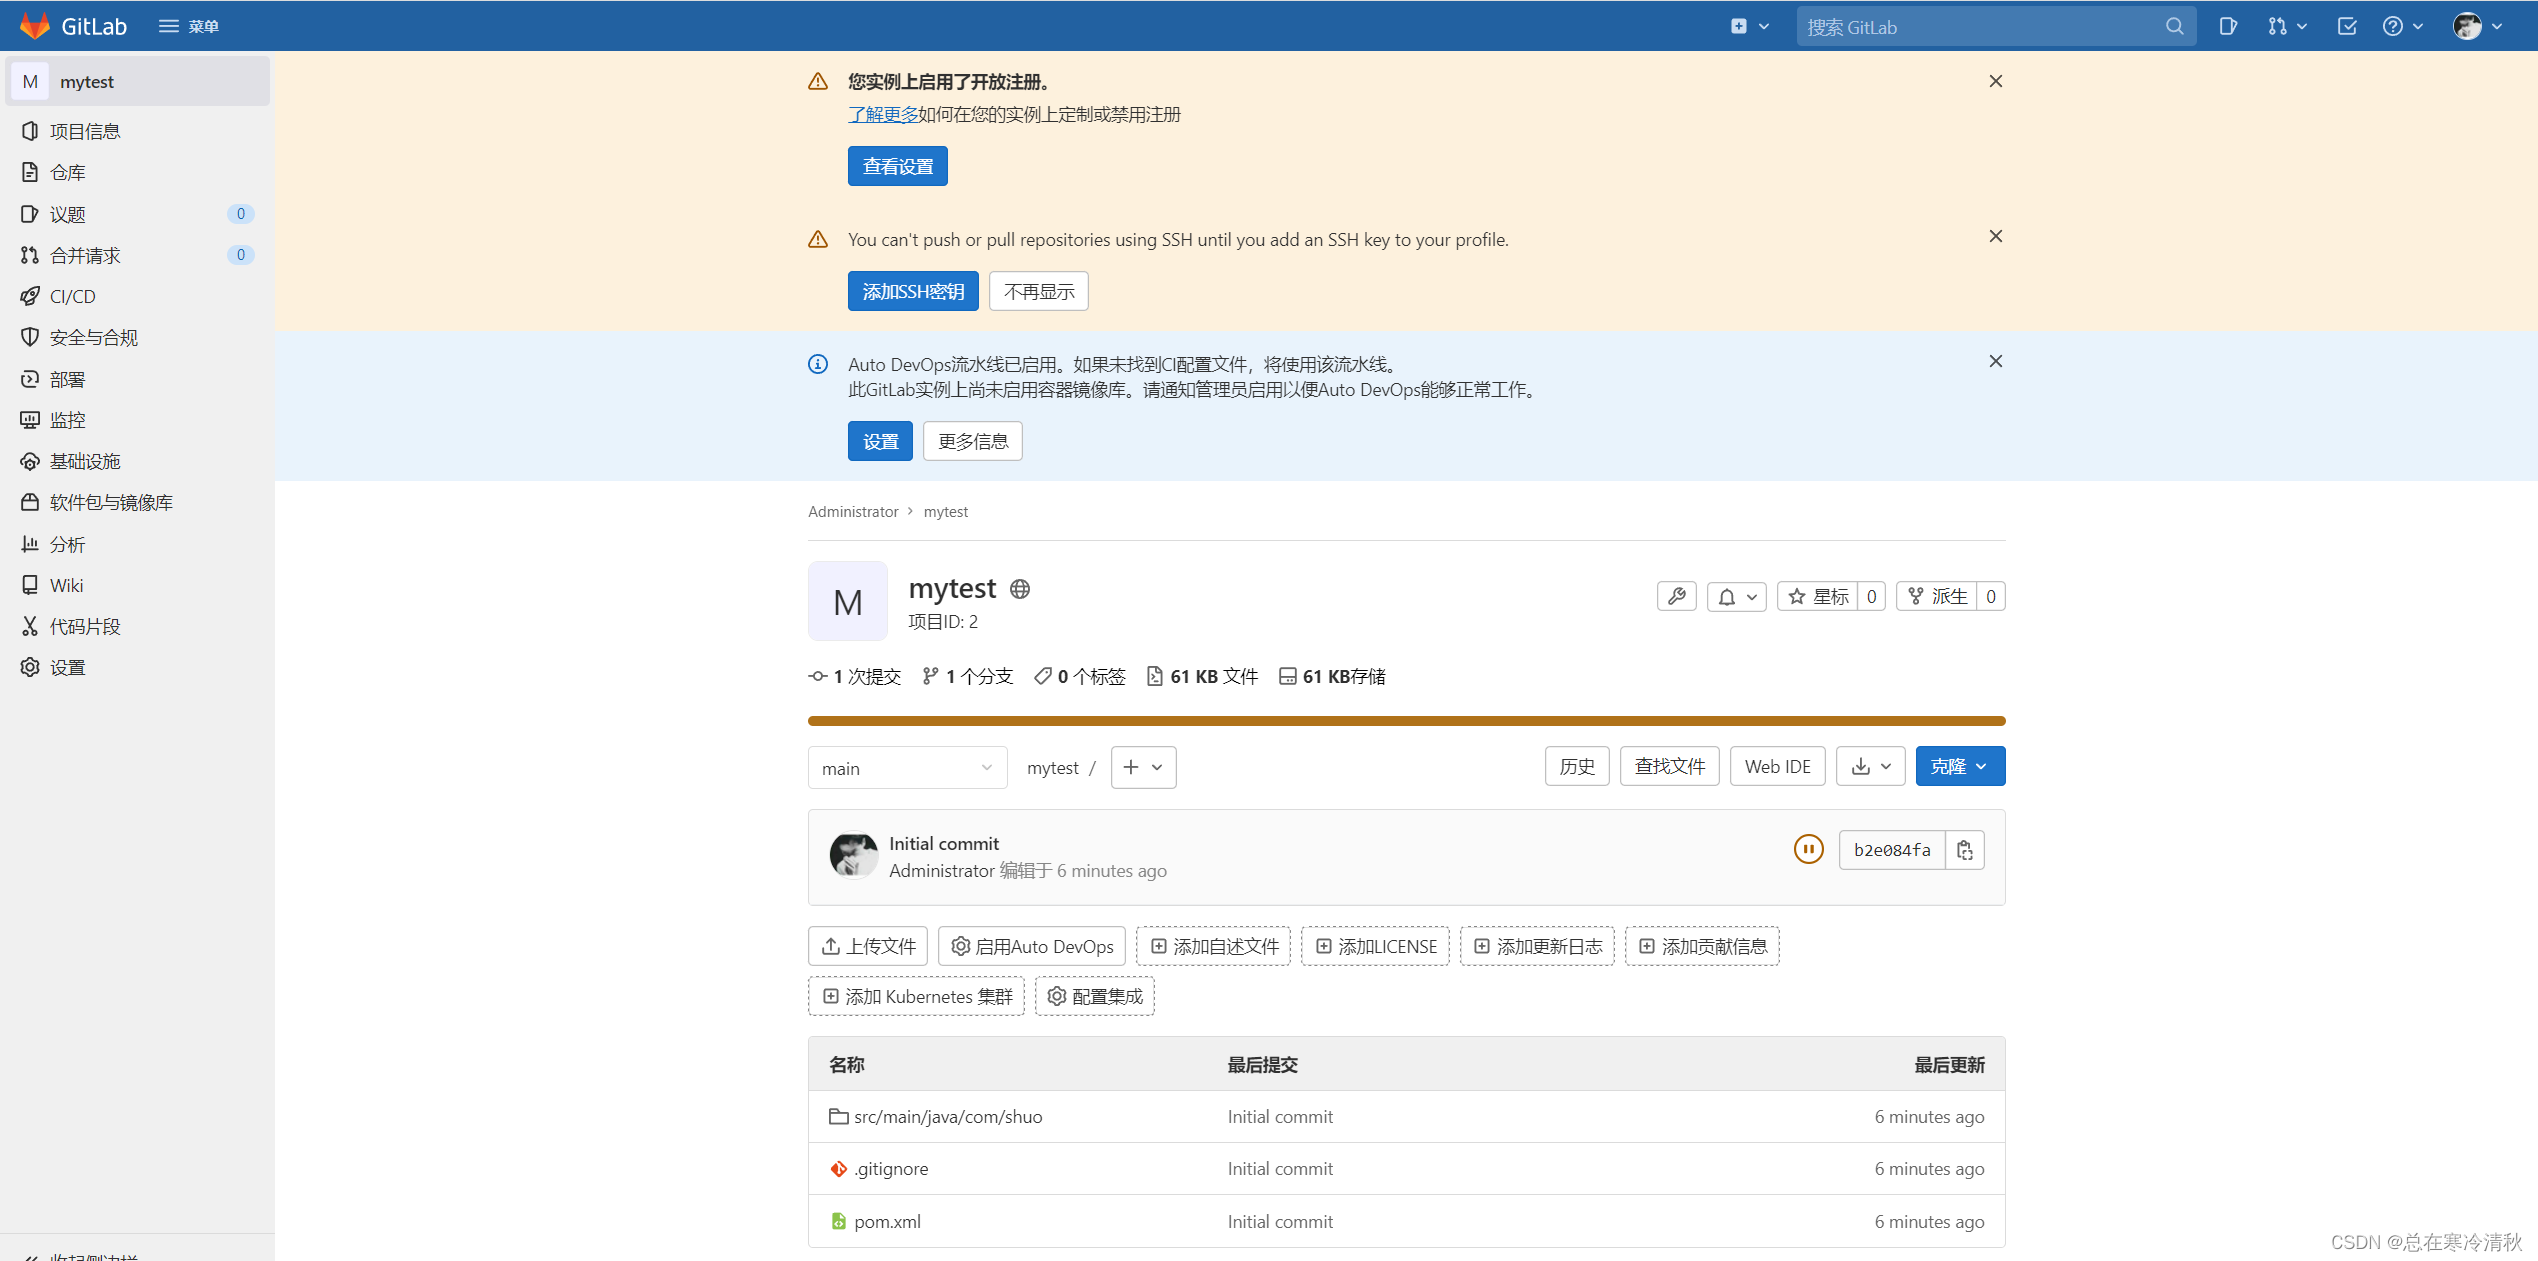Viewport: 2538px width, 1261px height.
Task: Click the 61 KB存储 storage stat
Action: pos(1333,676)
